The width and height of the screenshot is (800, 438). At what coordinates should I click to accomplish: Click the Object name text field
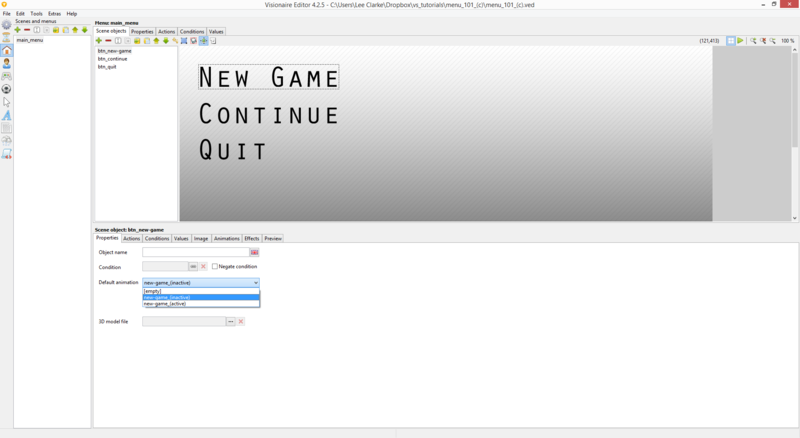[x=195, y=252]
